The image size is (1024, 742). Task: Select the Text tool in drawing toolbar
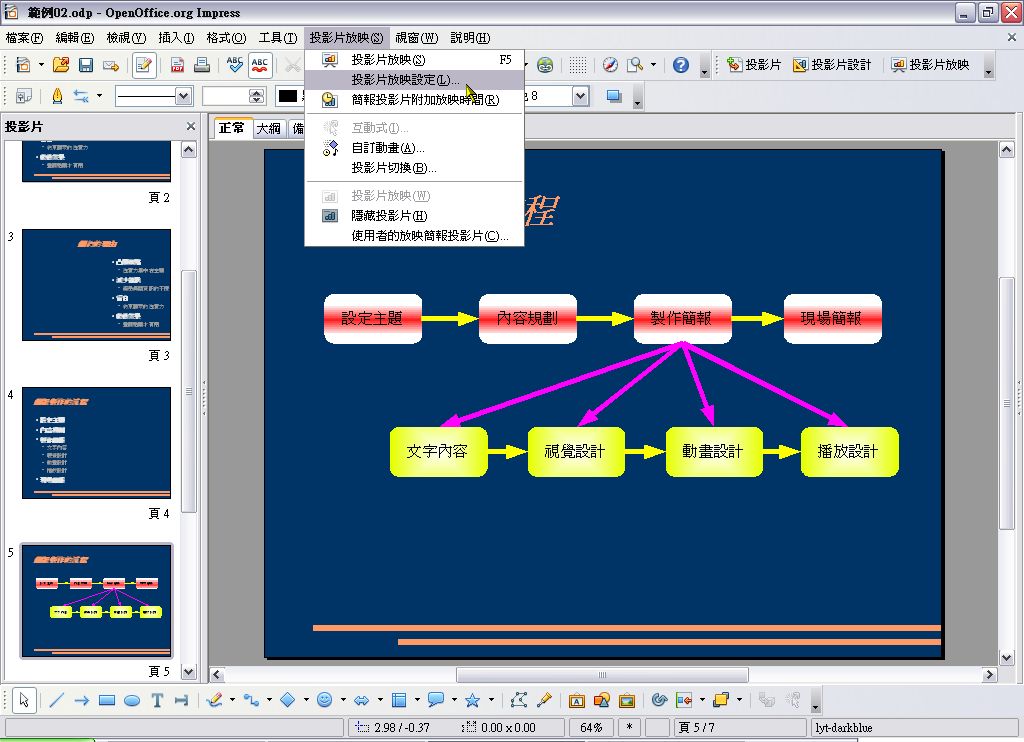point(157,700)
